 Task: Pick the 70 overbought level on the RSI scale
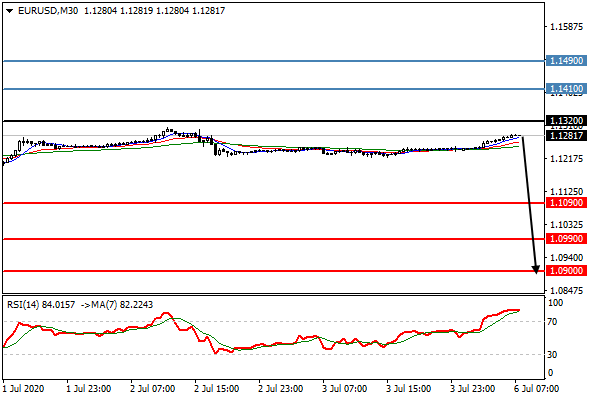pyautogui.click(x=552, y=322)
